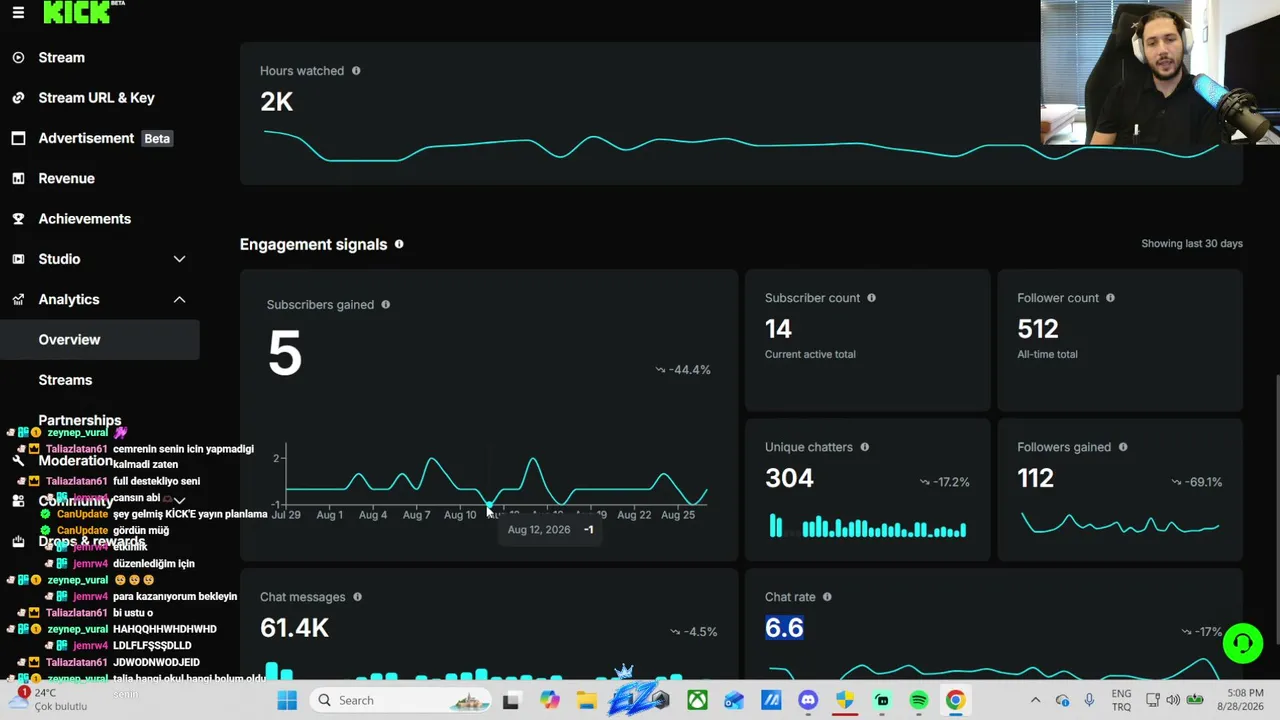Show info tooltip for Subscriber count

[872, 298]
